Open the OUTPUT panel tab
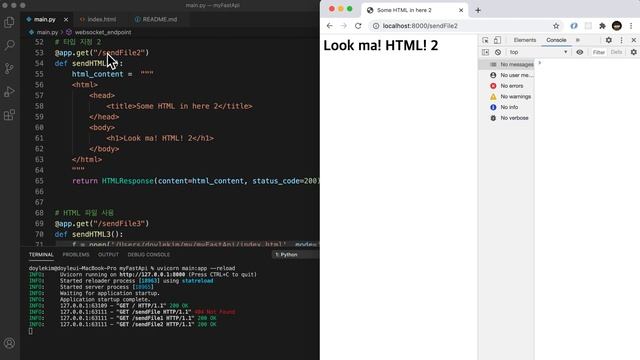Image resolution: width=640 pixels, height=360 pixels. pyautogui.click(x=108, y=254)
